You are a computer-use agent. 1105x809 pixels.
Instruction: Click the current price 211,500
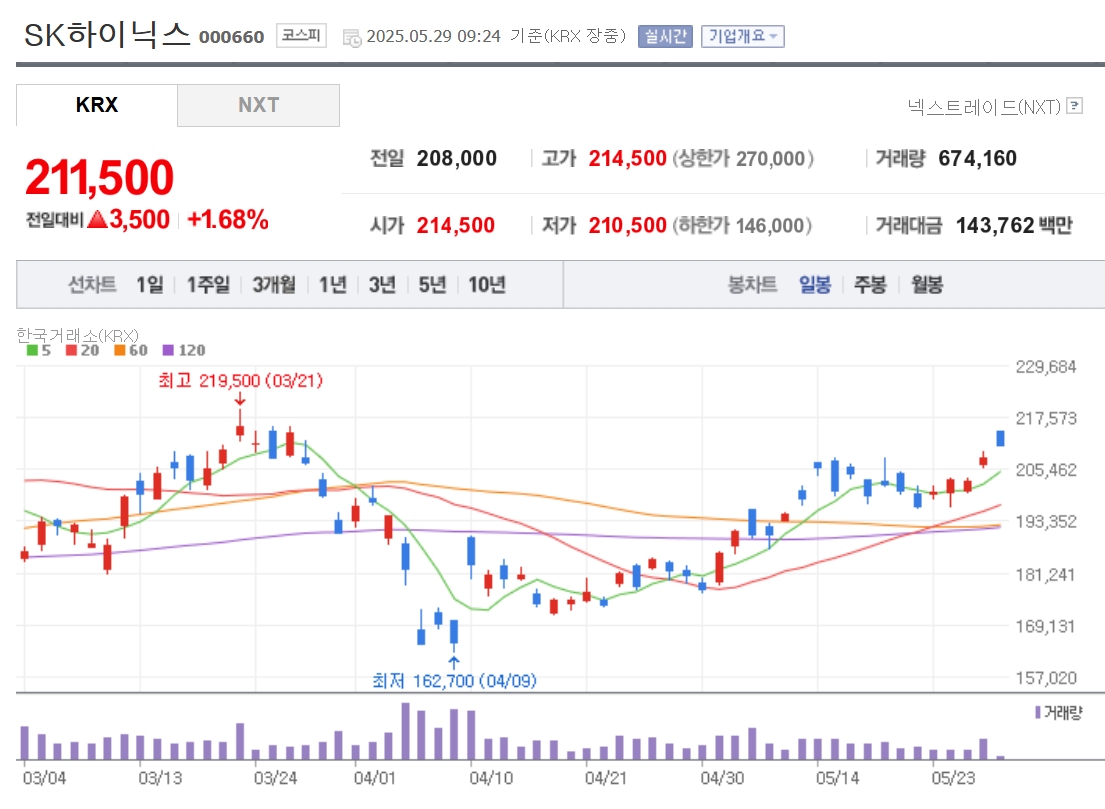99,177
